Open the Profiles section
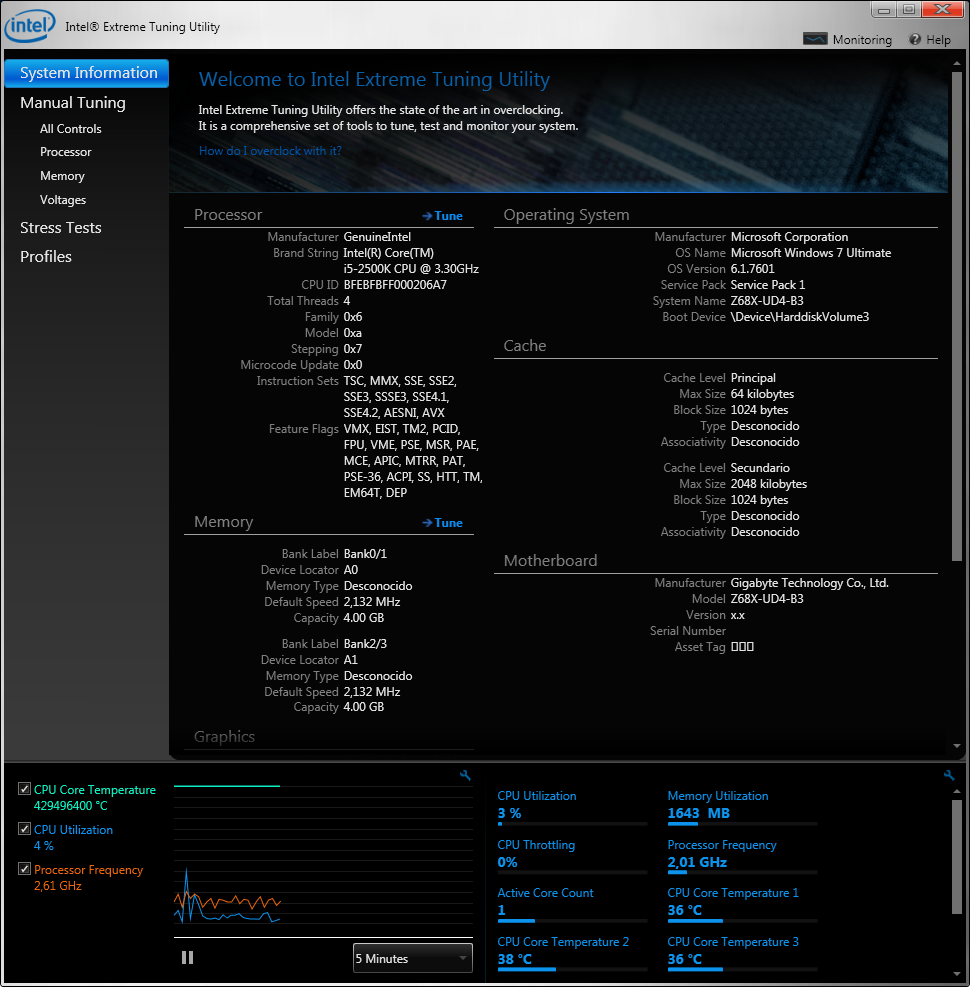This screenshot has width=970, height=987. tap(46, 257)
